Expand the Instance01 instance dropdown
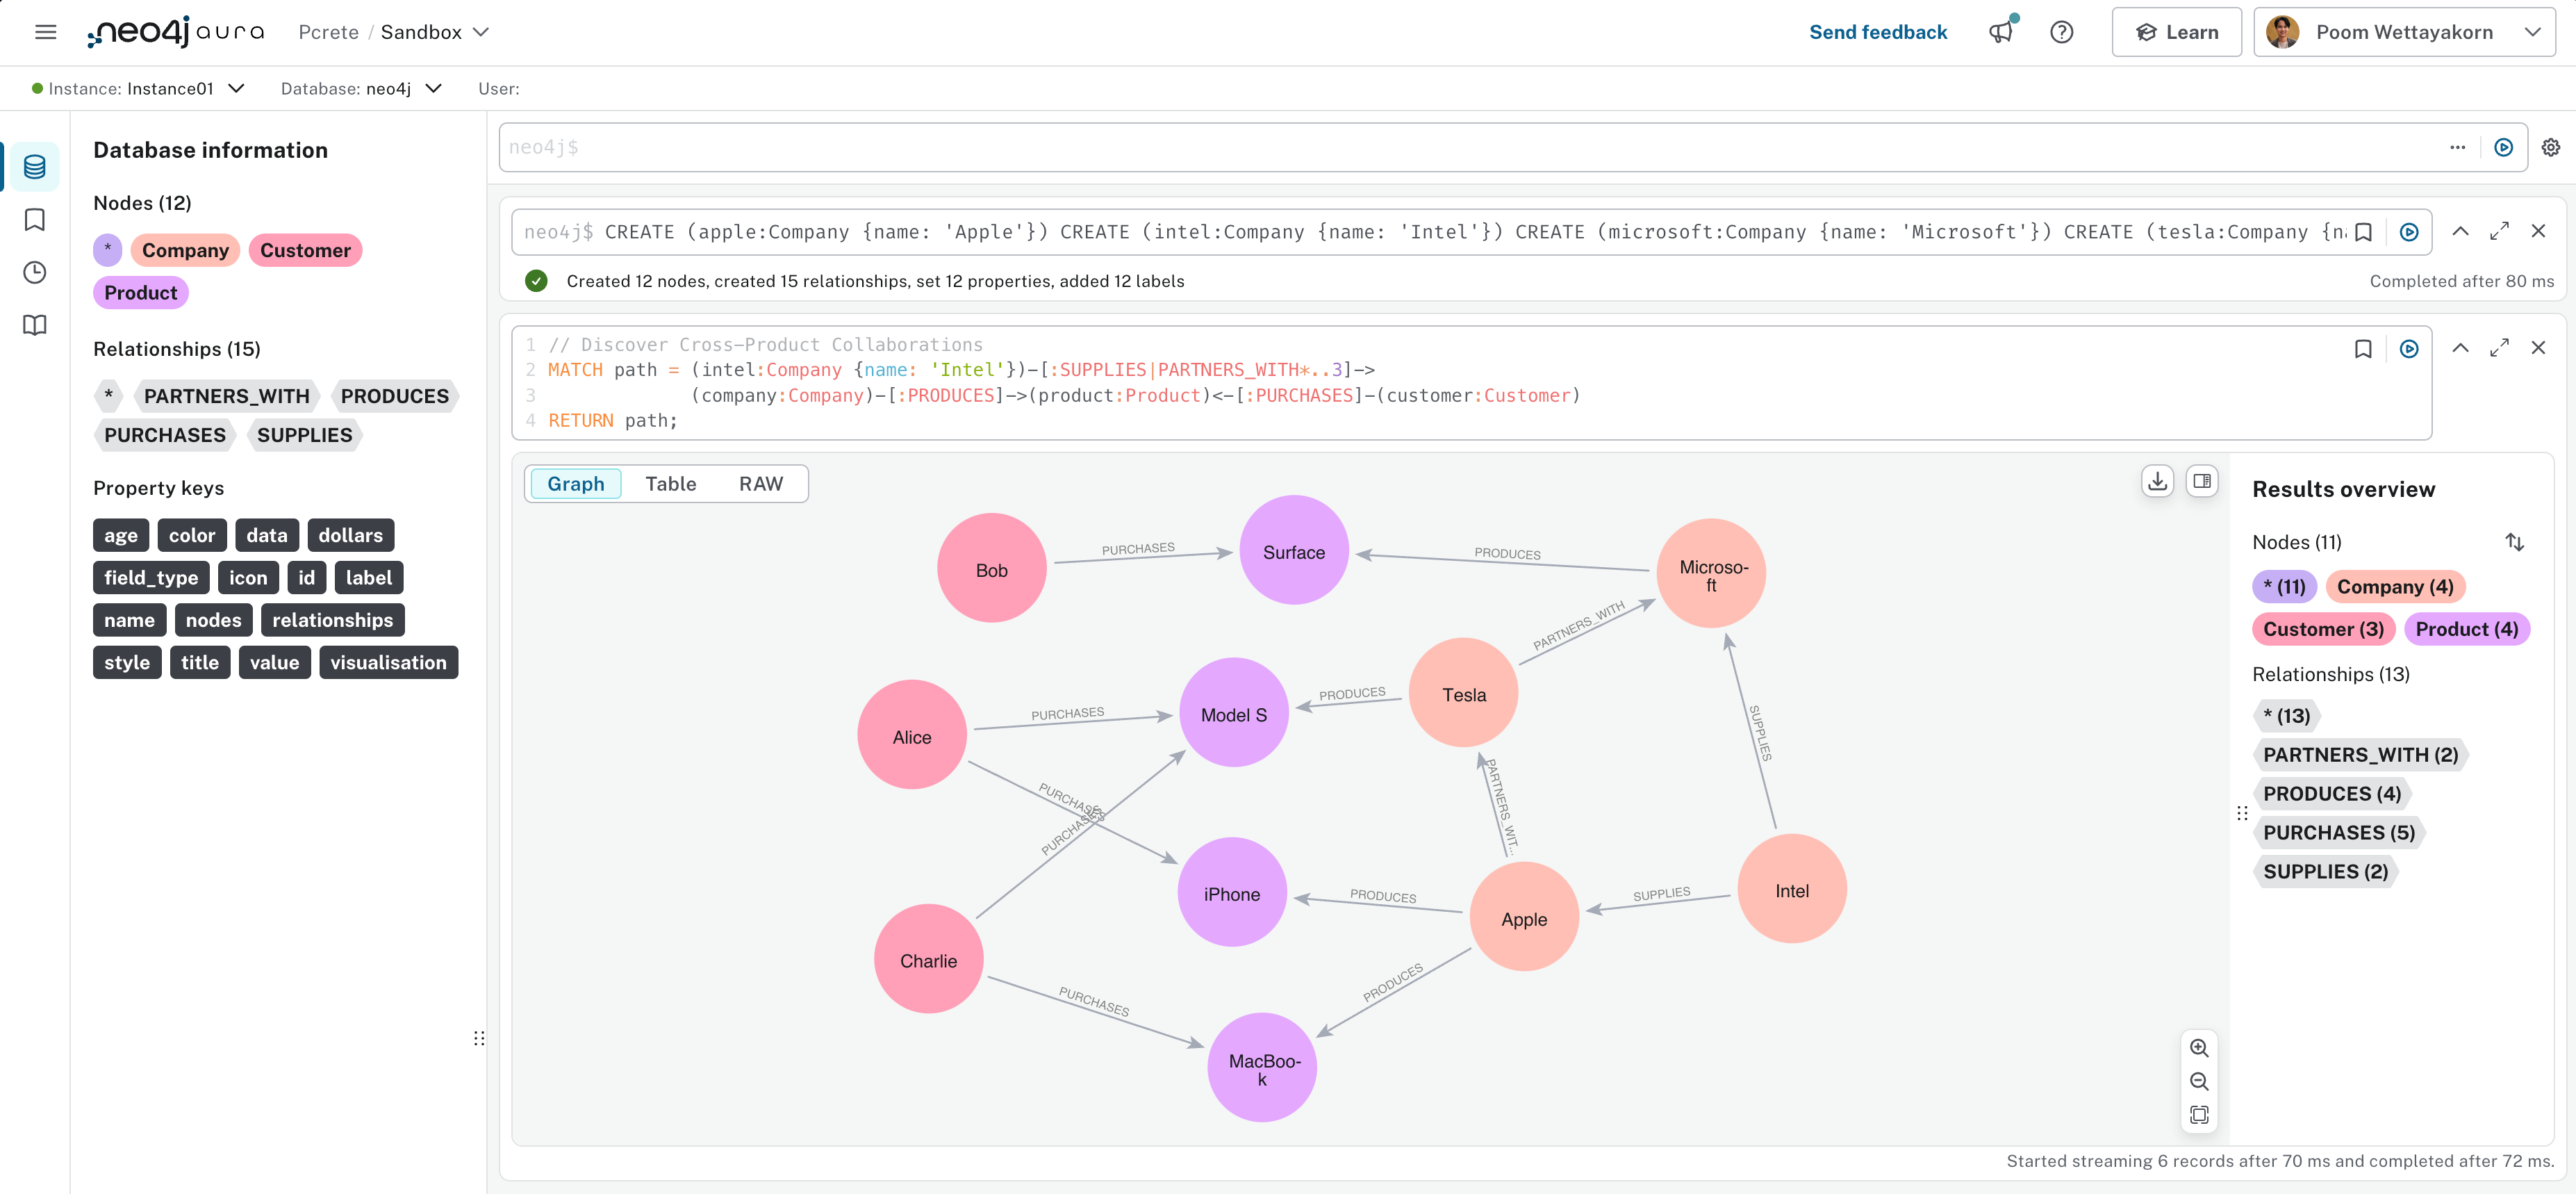This screenshot has width=2576, height=1194. (236, 88)
